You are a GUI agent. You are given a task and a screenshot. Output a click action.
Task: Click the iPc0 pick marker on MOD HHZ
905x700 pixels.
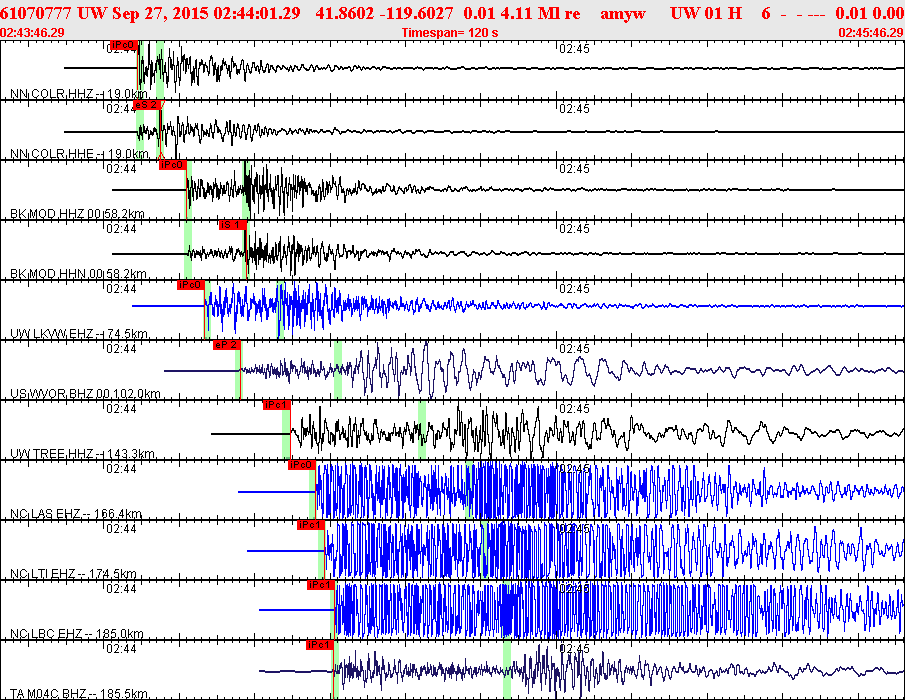point(173,165)
